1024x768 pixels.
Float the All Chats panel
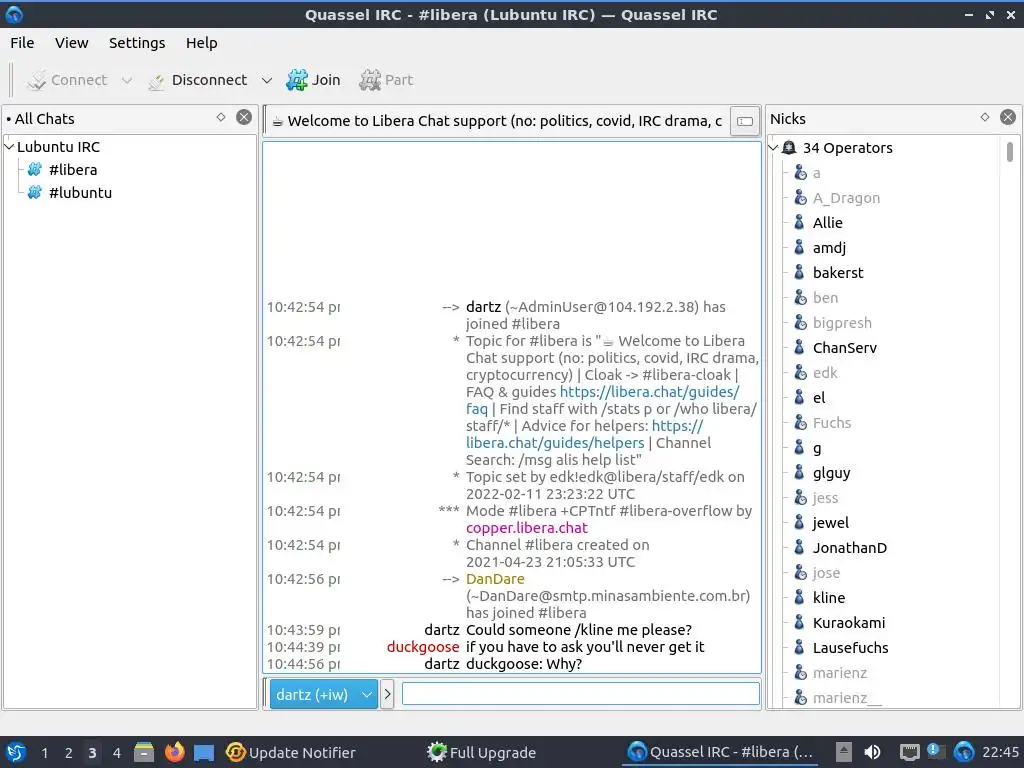point(221,118)
